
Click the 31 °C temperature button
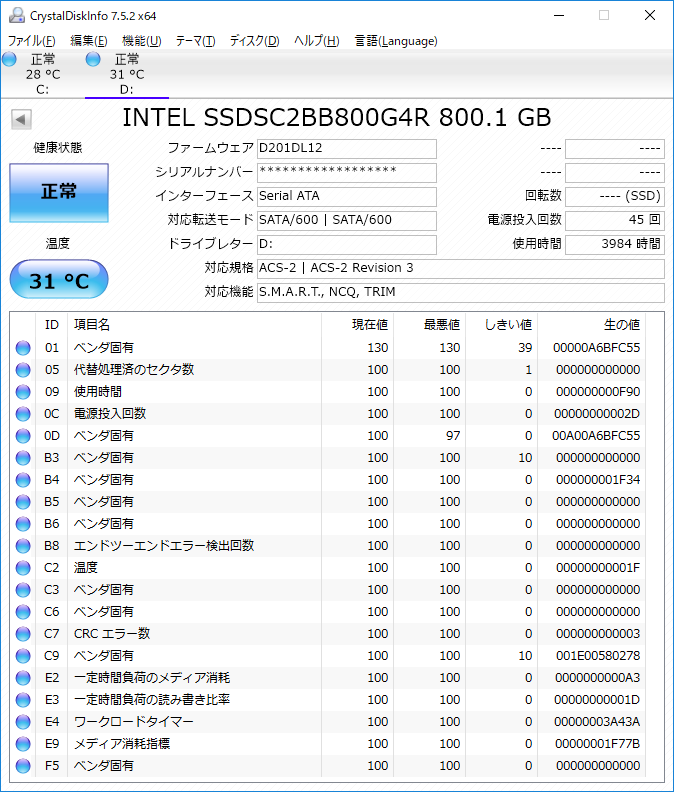point(59,281)
